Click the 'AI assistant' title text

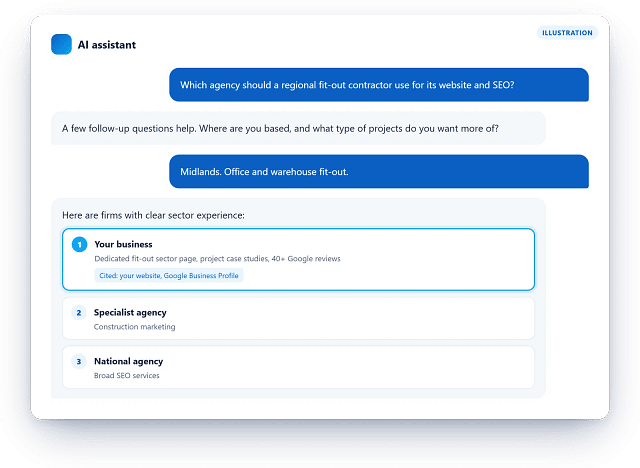(107, 44)
